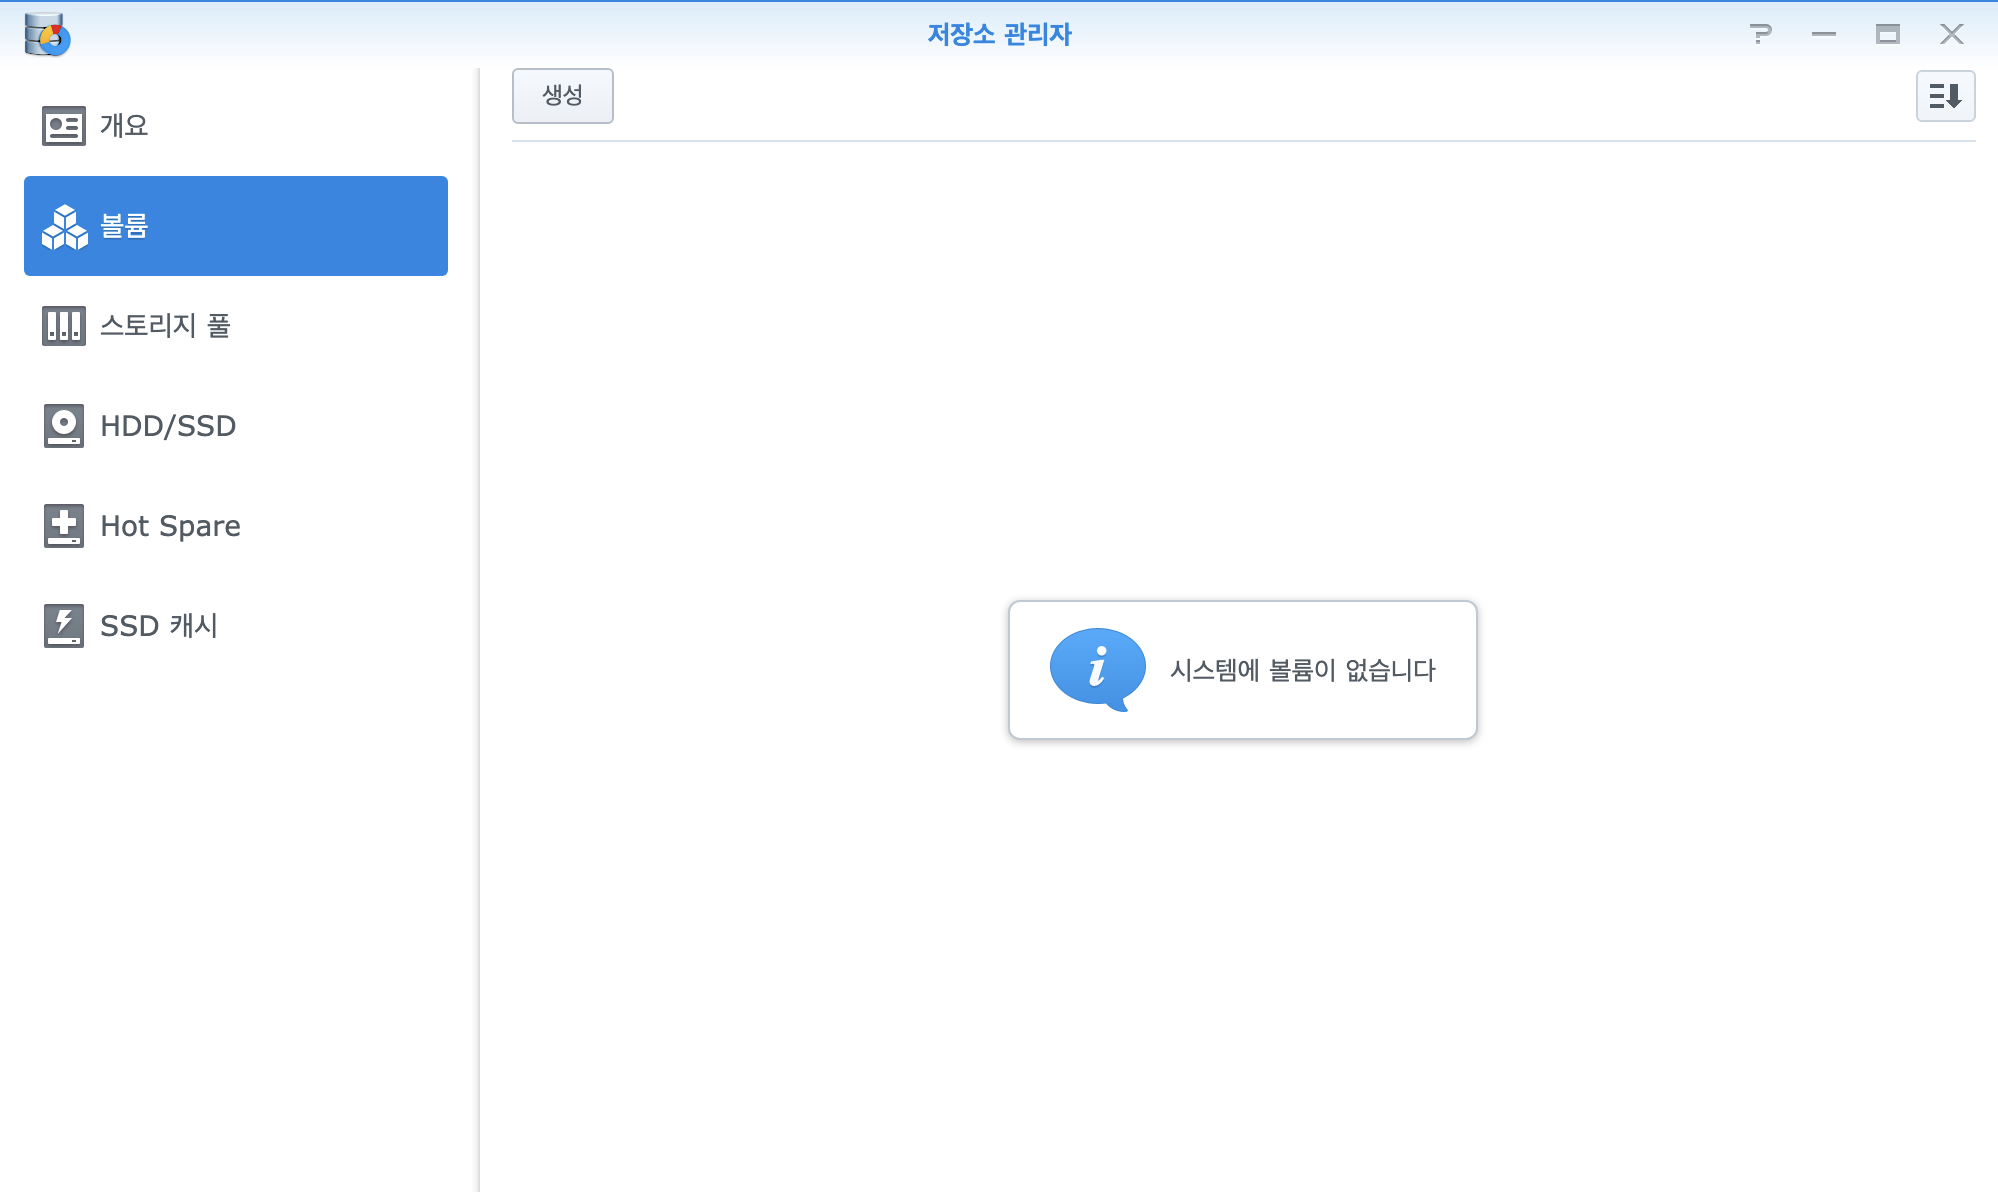1998x1192 pixels.
Task: Click the Storage Manager app icon
Action: 47,35
